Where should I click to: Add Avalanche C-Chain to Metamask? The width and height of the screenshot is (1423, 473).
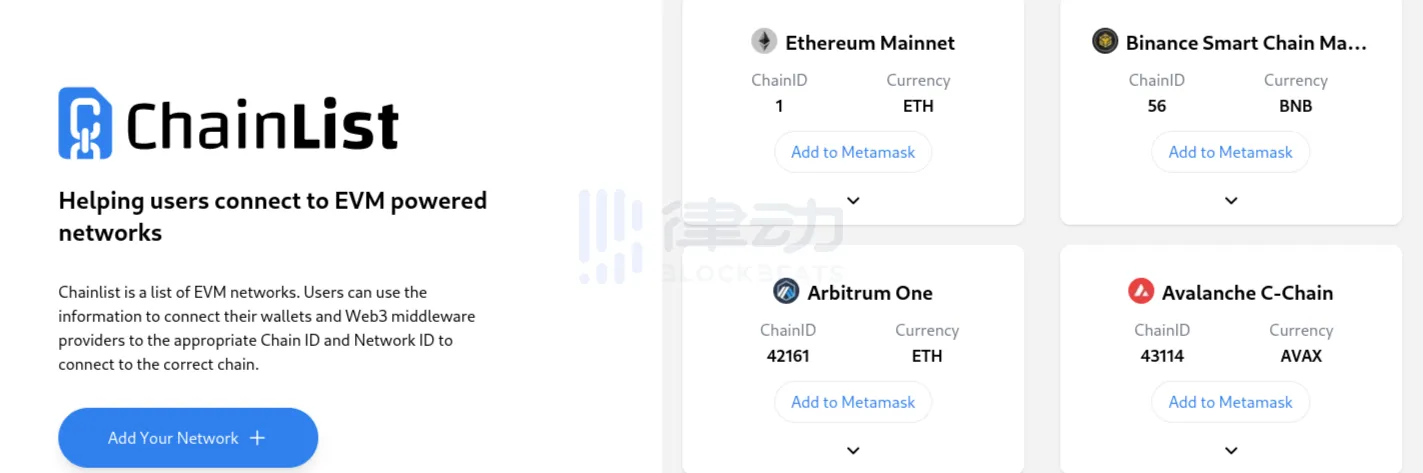[1231, 402]
